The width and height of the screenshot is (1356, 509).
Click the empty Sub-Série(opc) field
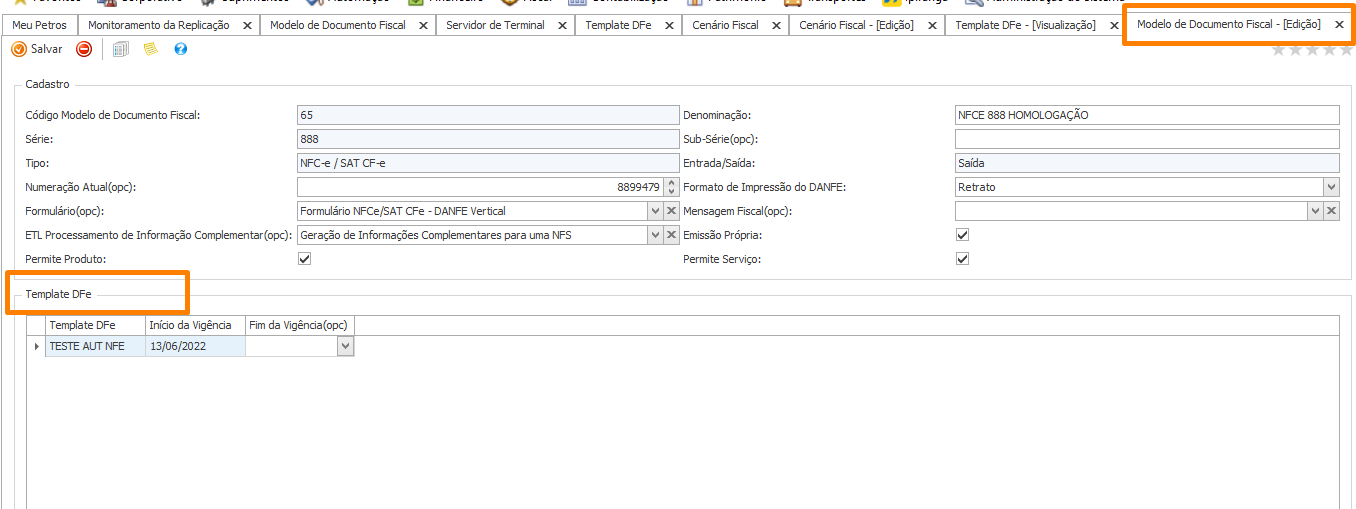1147,139
